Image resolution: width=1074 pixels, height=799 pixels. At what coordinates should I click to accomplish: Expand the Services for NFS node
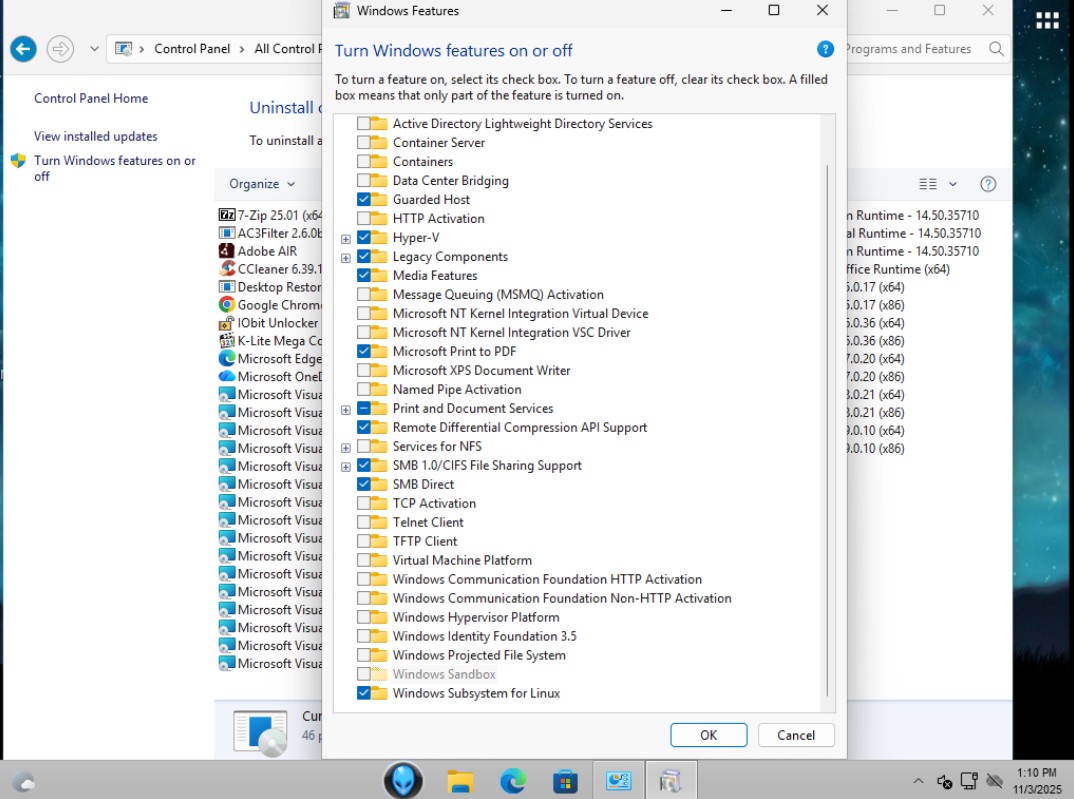346,448
